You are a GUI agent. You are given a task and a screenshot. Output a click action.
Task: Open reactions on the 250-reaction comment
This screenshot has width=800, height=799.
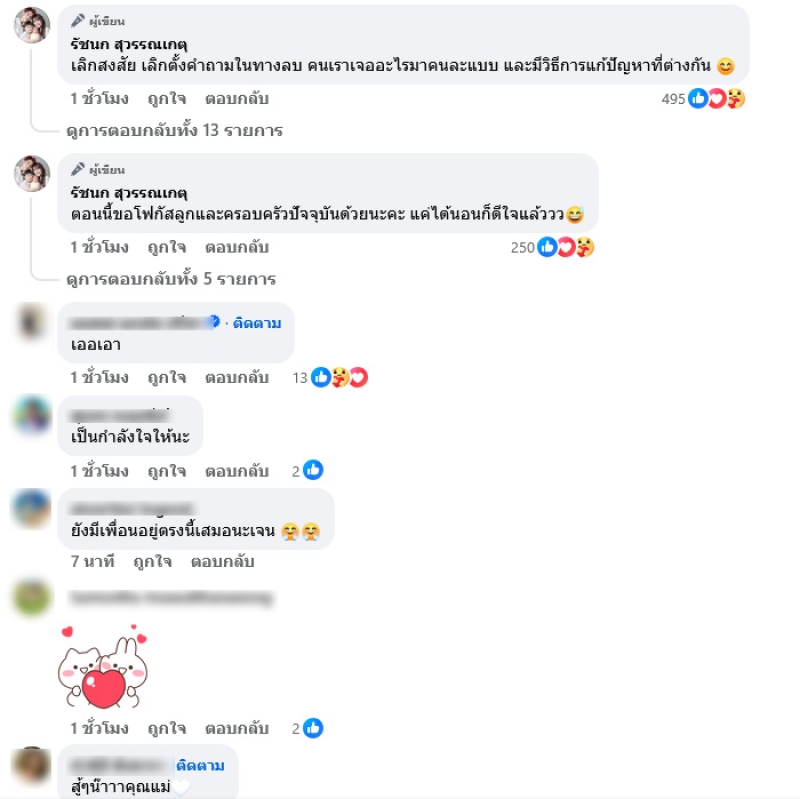(552, 247)
